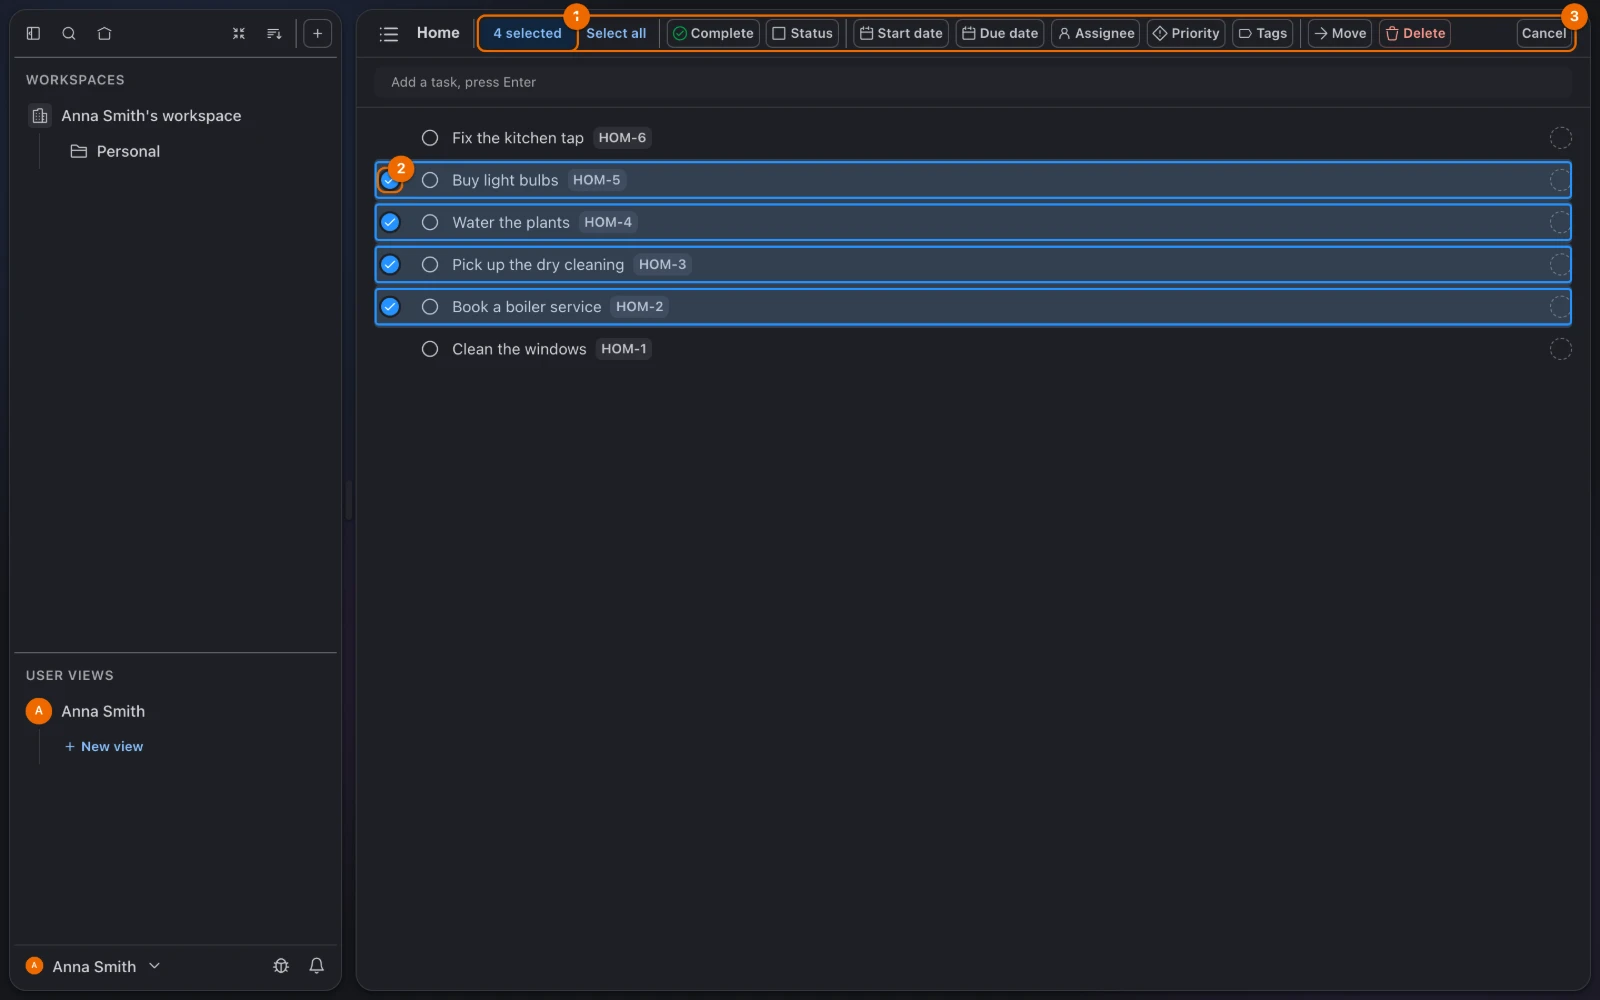Viewport: 1600px width, 1000px height.
Task: Click New view link
Action: pos(104,747)
